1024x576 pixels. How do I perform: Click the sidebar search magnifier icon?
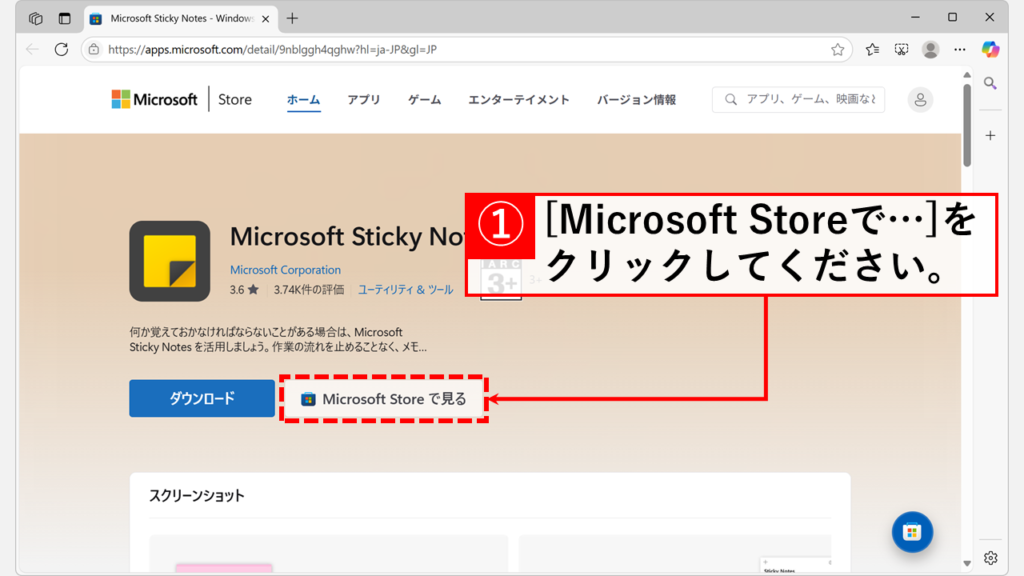[x=990, y=83]
